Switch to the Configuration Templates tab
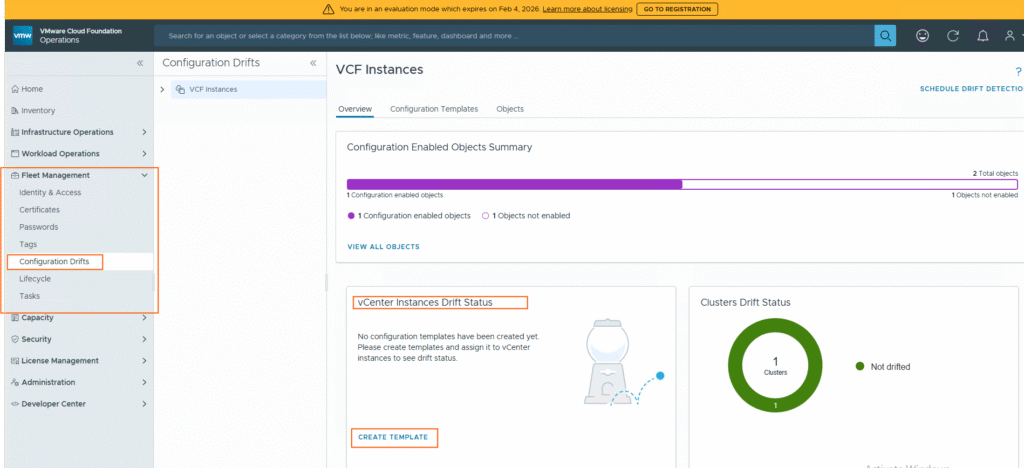 (434, 109)
